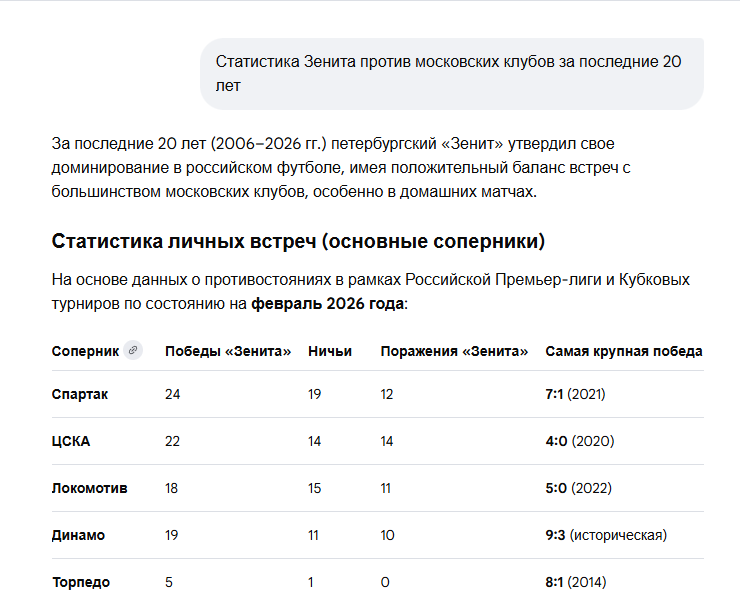Select the row label Спартак

80,394
